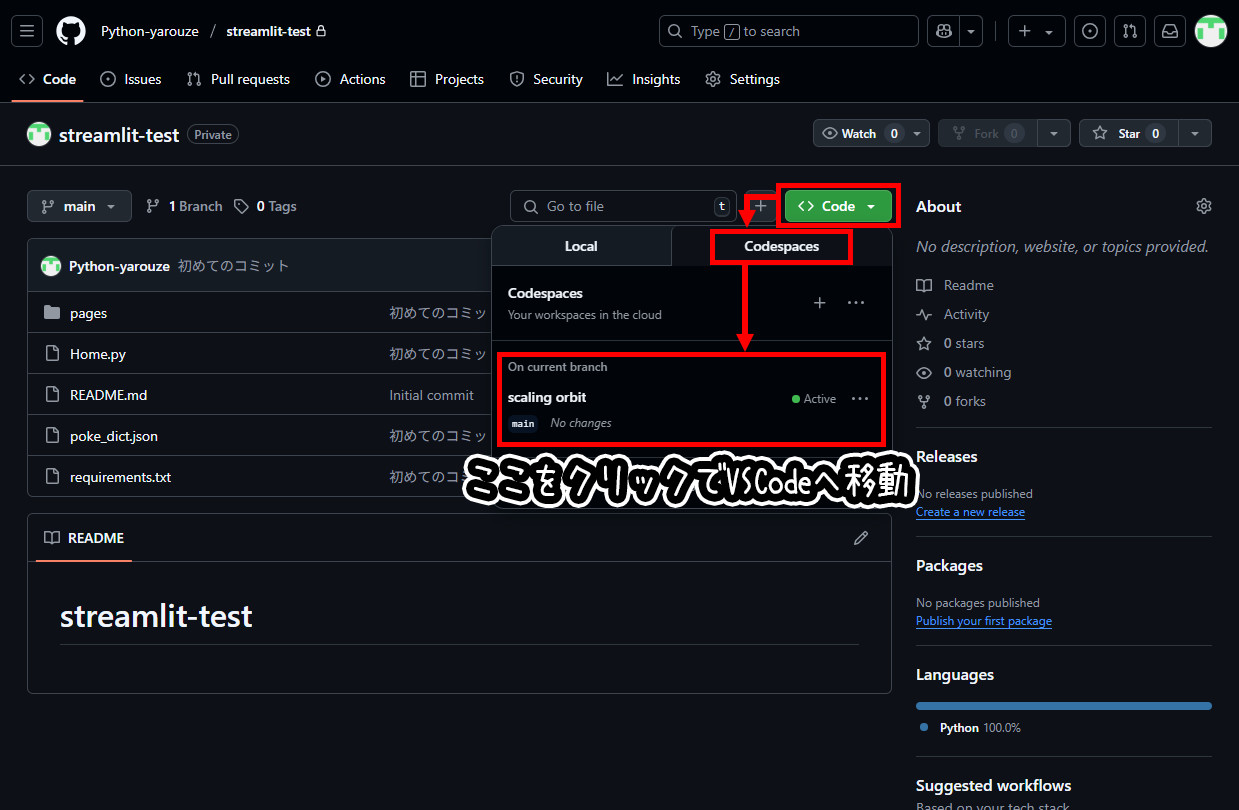Click the Packages heading link
Image resolution: width=1239 pixels, height=810 pixels.
(949, 565)
